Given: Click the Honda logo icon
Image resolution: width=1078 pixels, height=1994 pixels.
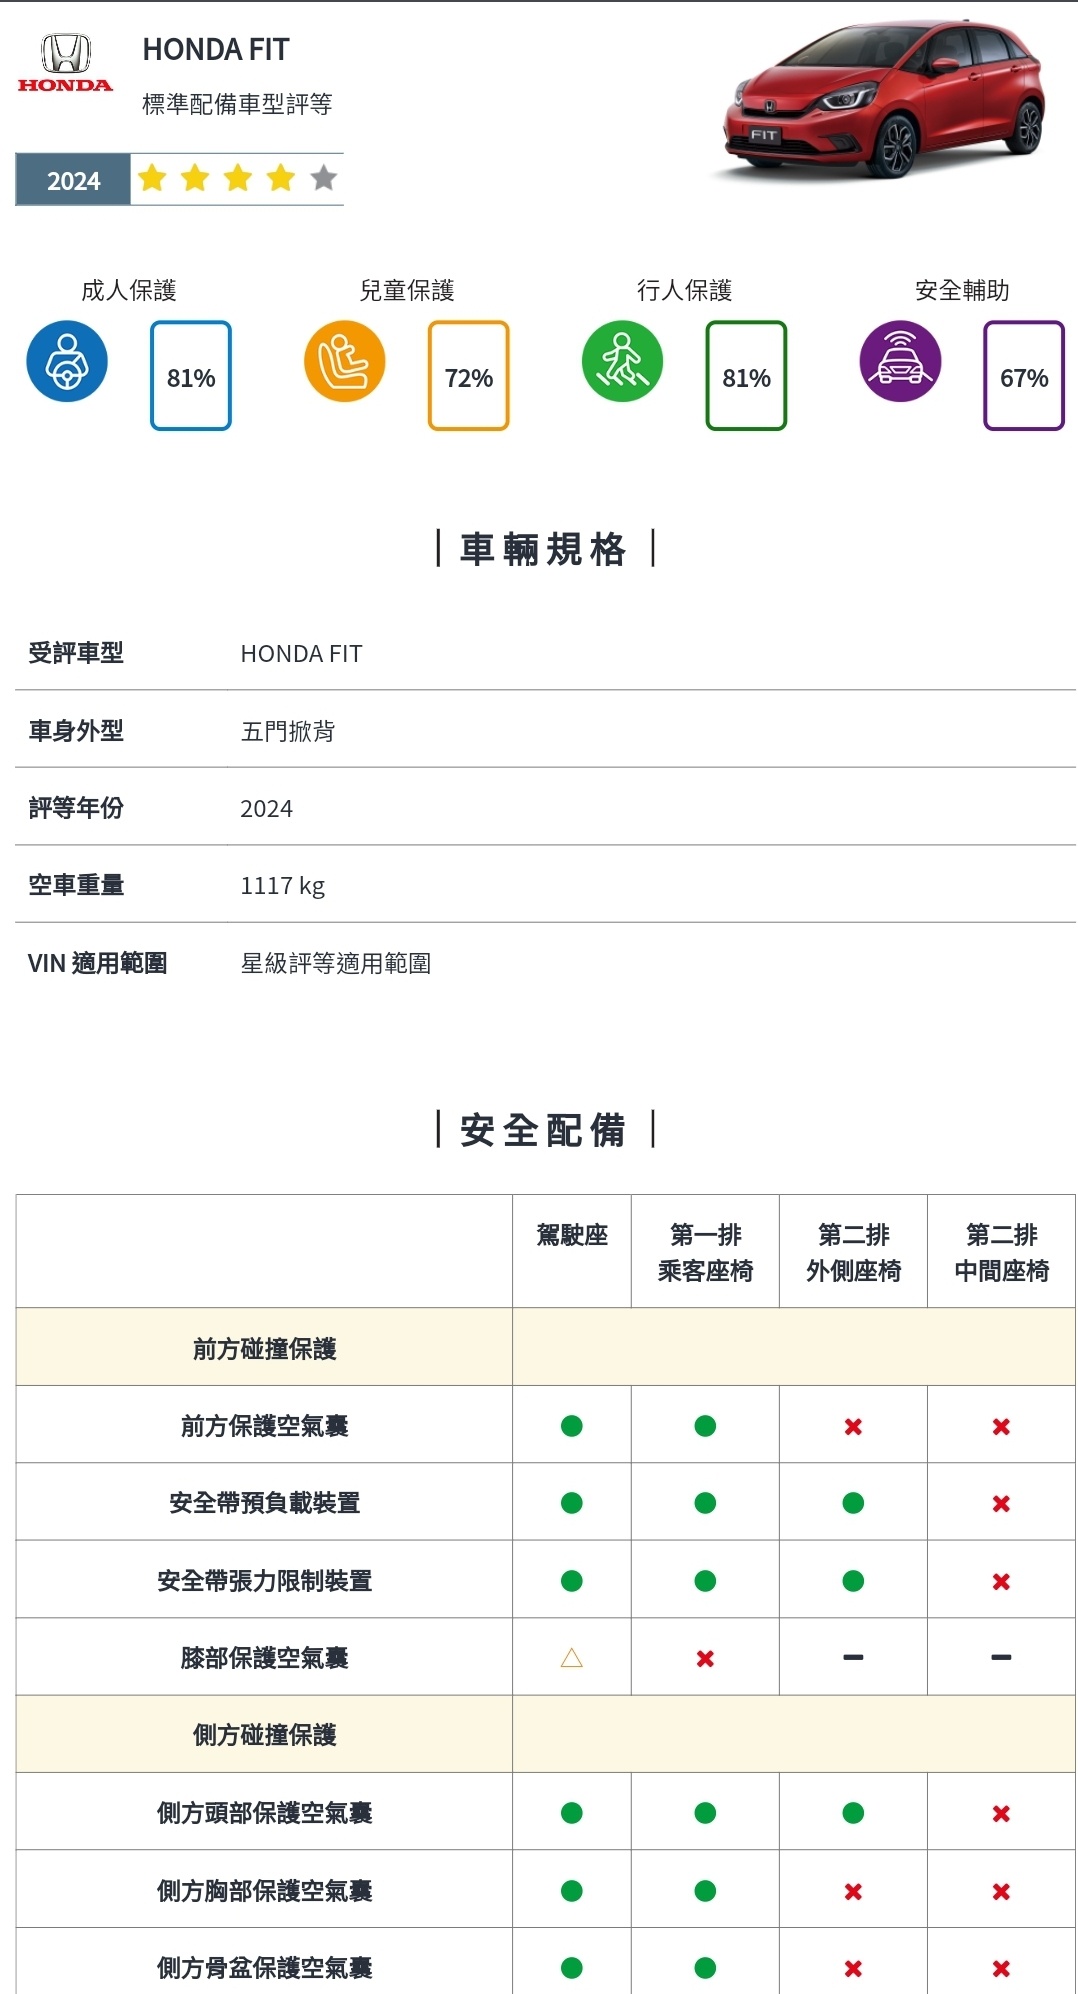Looking at the screenshot, I should (65, 62).
